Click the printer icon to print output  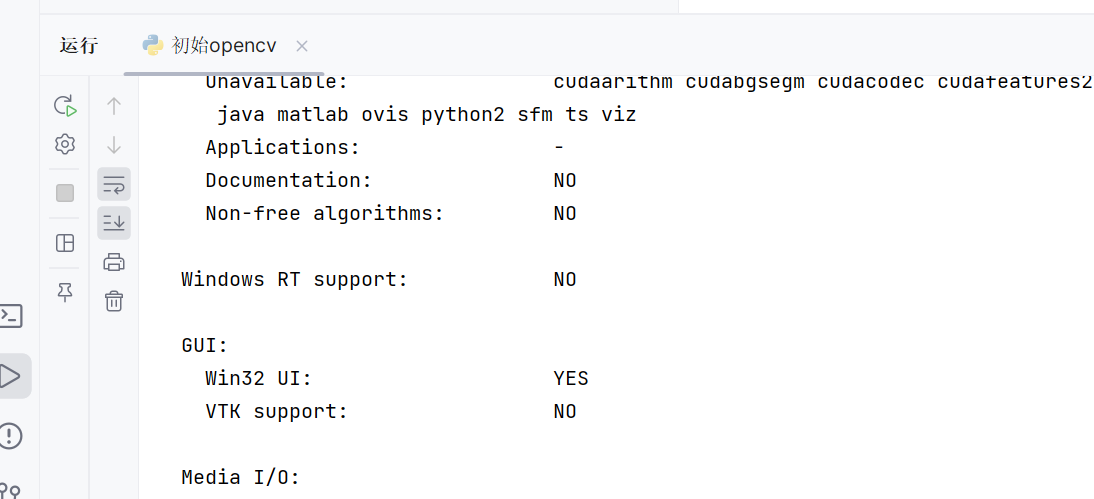click(x=114, y=262)
